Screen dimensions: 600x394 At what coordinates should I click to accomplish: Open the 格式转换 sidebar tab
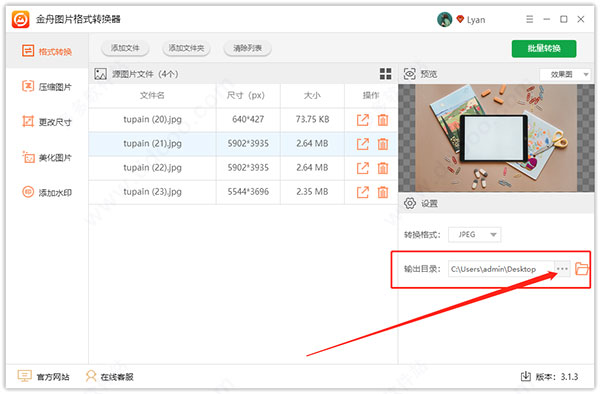click(47, 51)
